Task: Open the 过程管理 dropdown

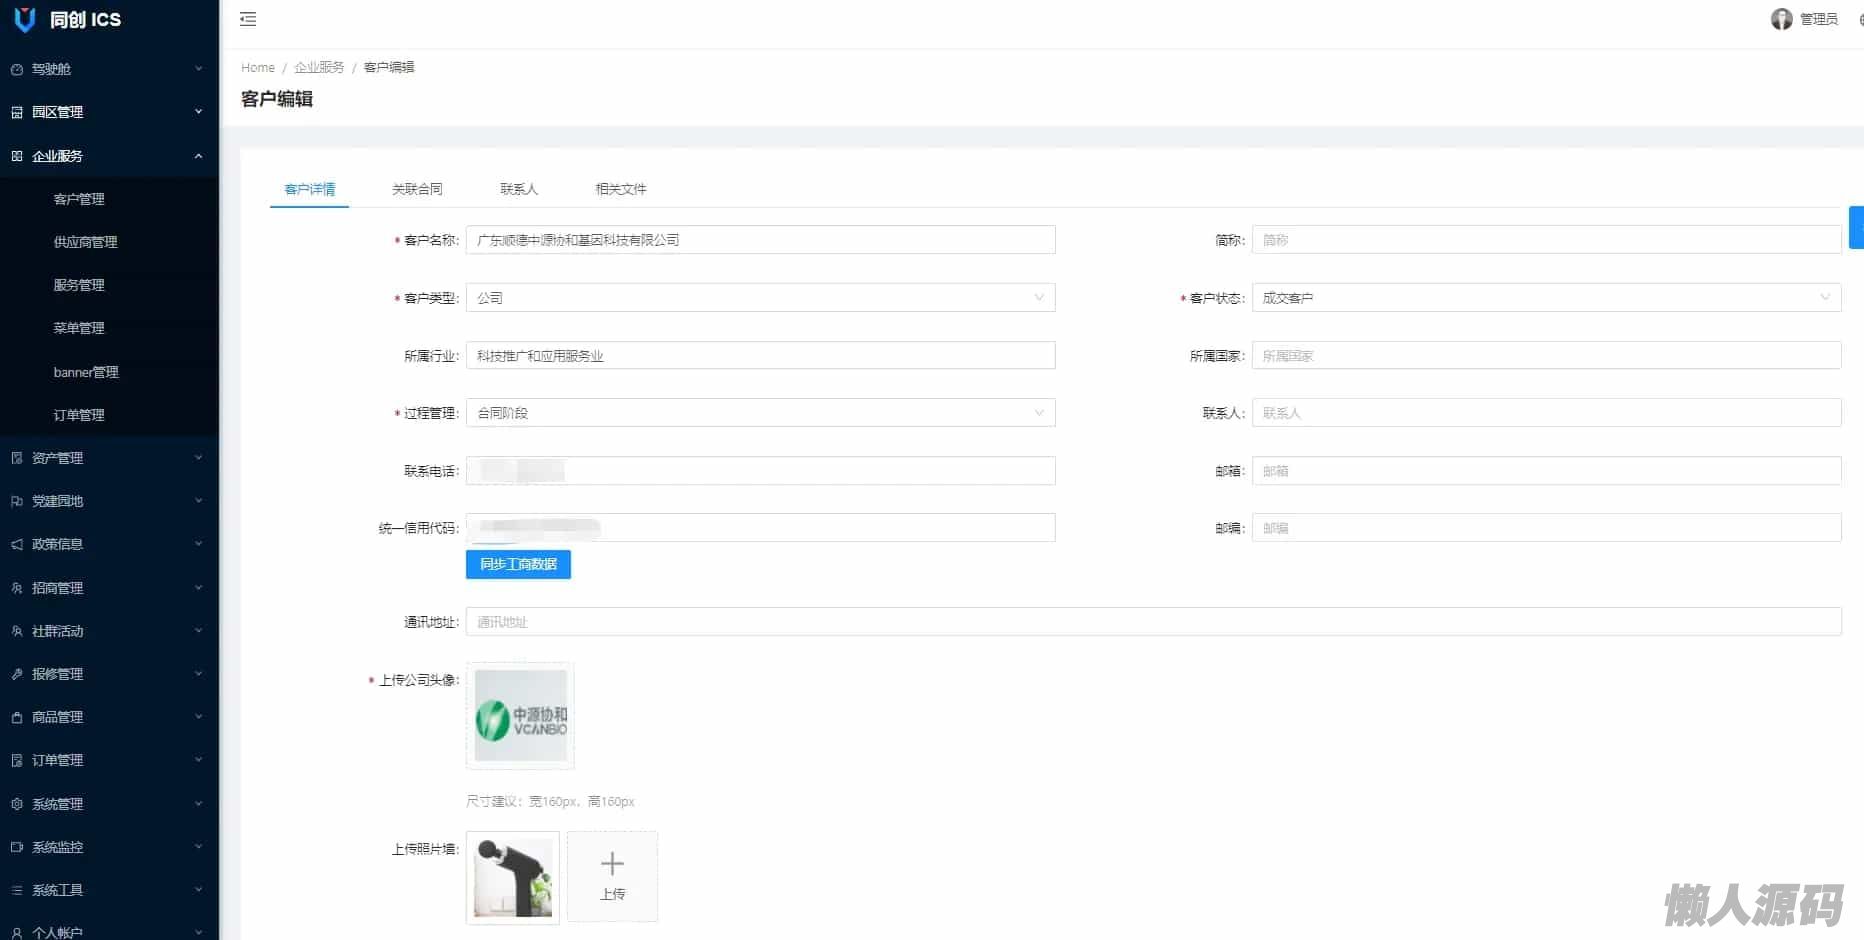Action: pyautogui.click(x=760, y=413)
